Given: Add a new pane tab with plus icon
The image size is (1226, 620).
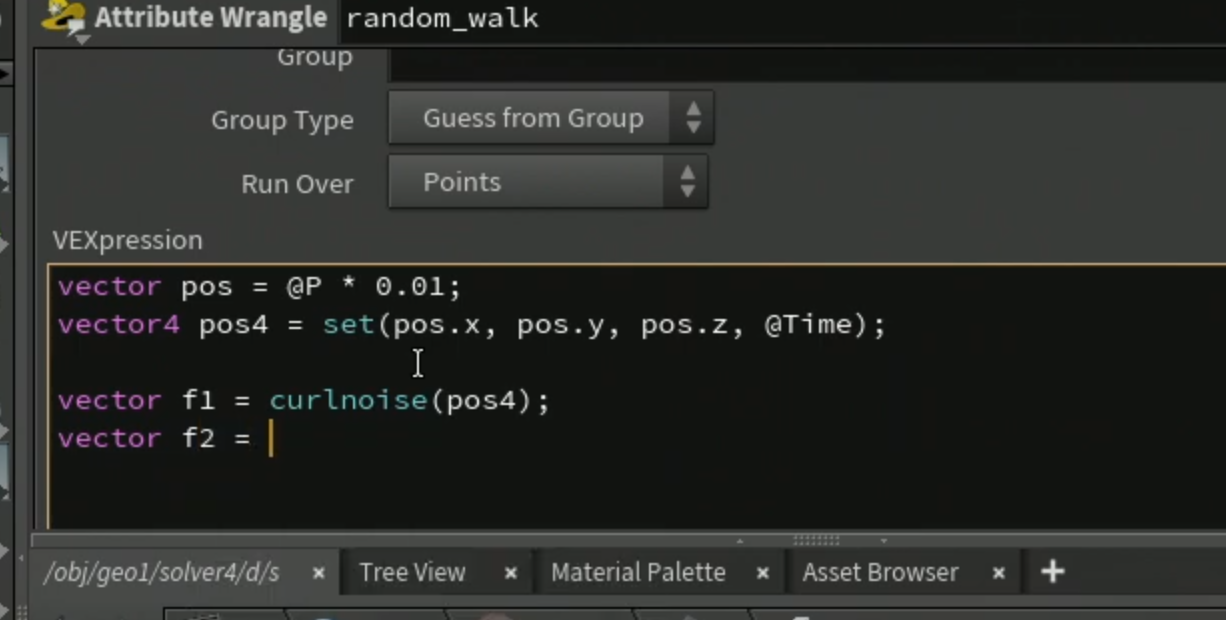Looking at the screenshot, I should (1052, 572).
